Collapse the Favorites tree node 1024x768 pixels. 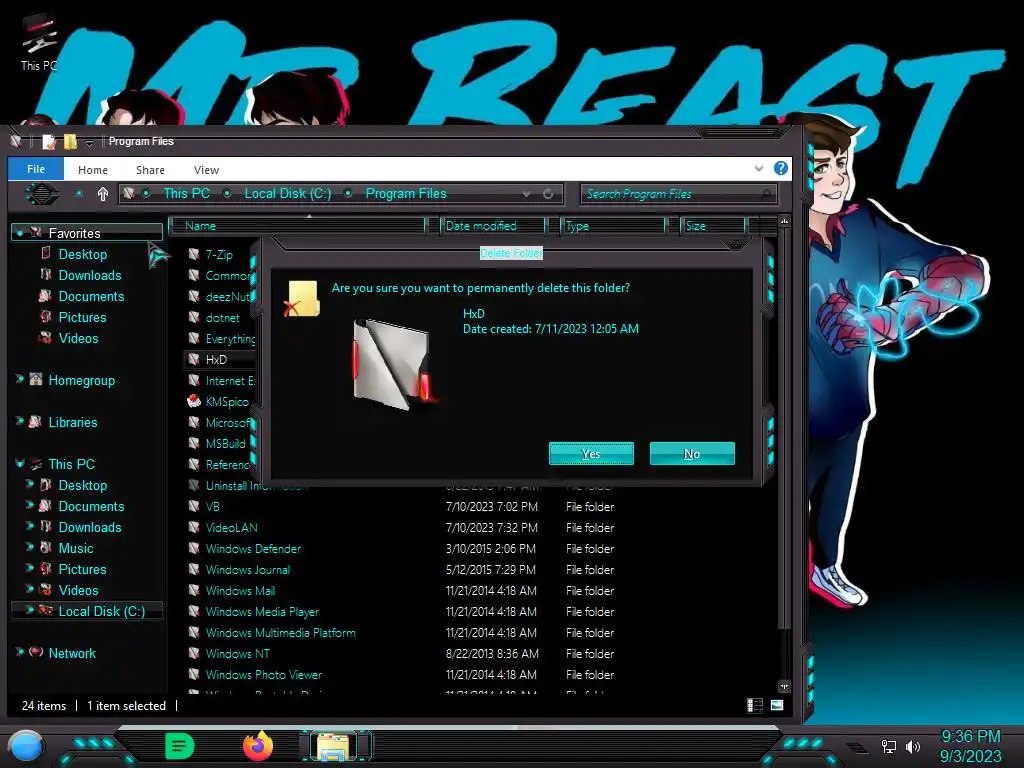(20, 232)
